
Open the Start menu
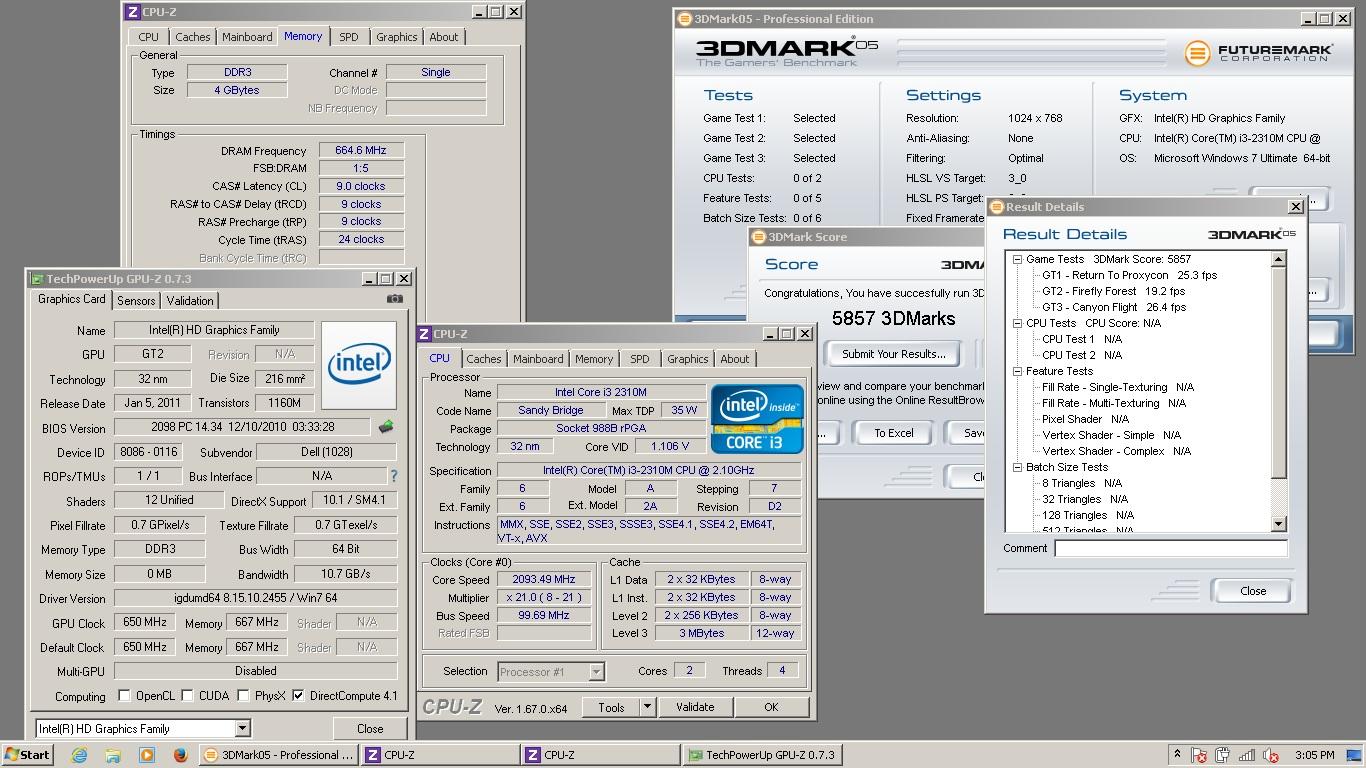27,755
